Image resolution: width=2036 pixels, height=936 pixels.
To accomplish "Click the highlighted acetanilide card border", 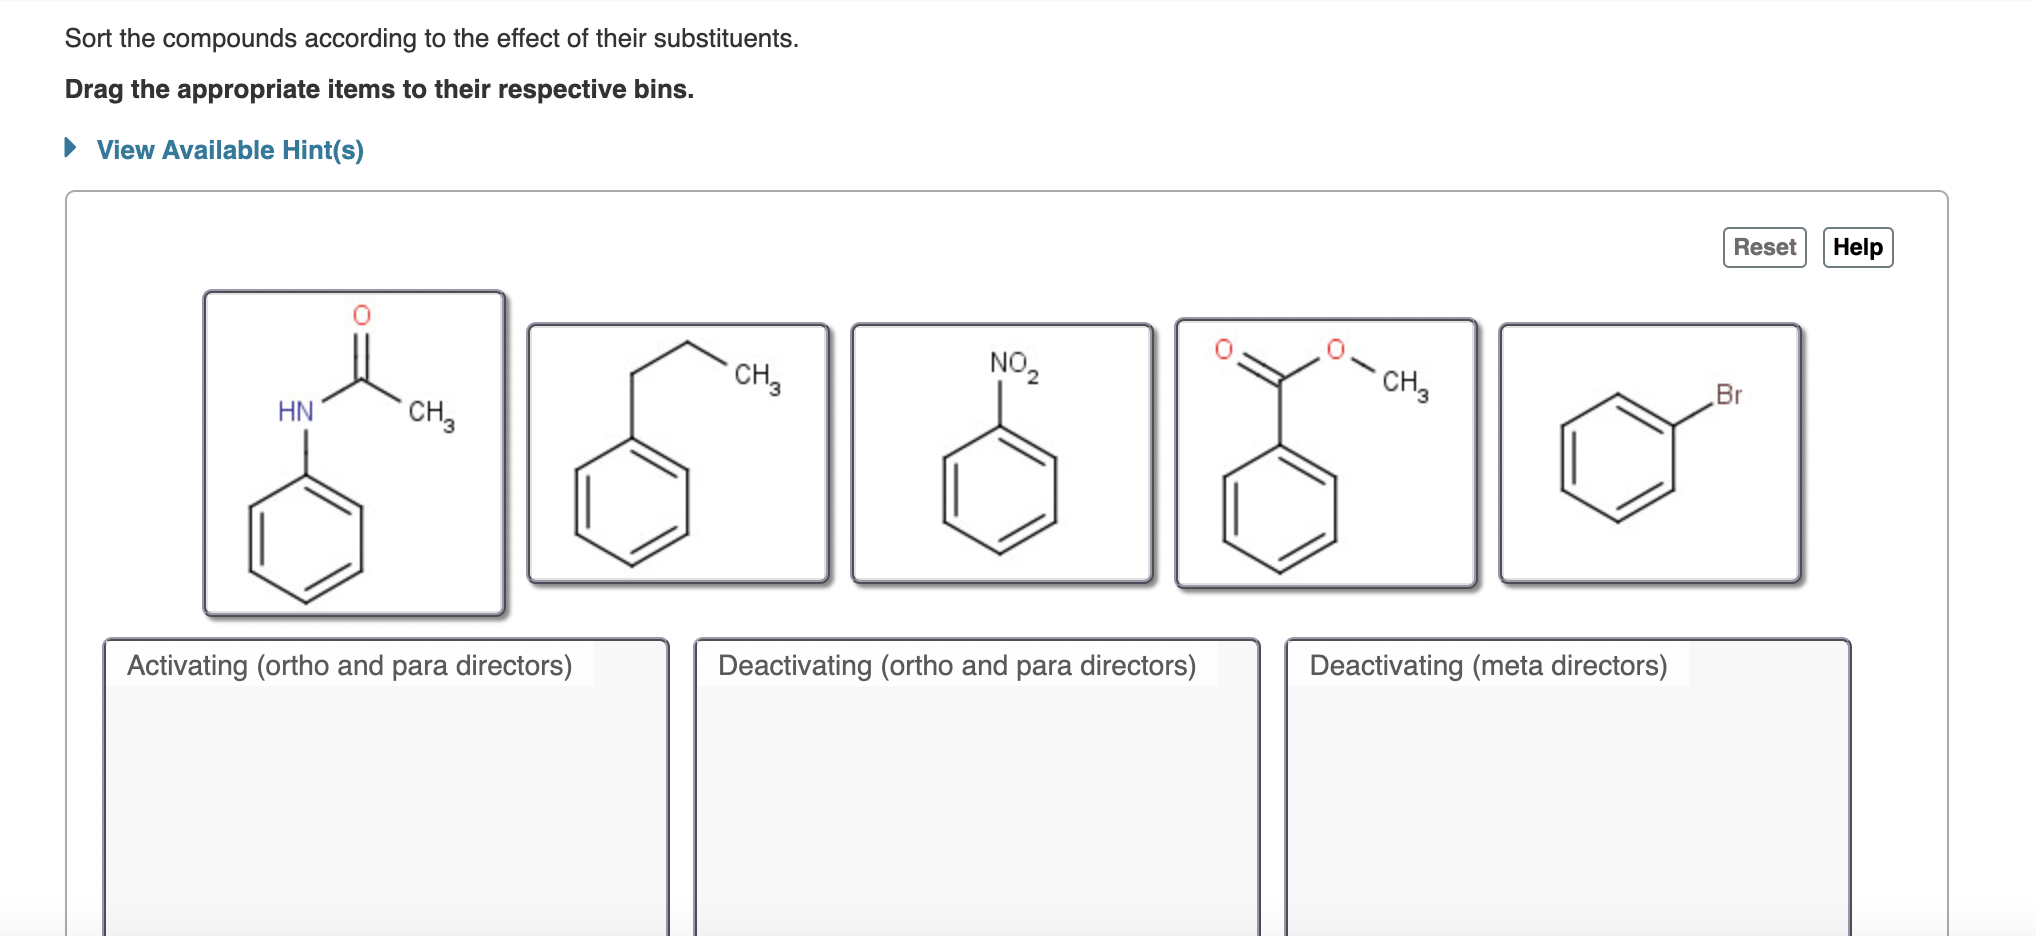I will [x=205, y=452].
